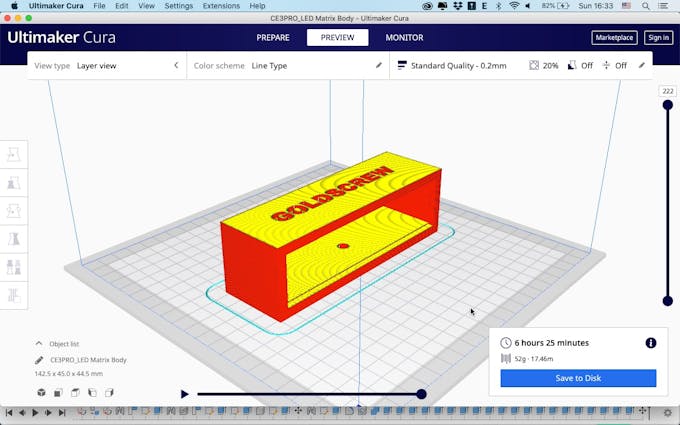Open the Apple menu

click(x=14, y=6)
